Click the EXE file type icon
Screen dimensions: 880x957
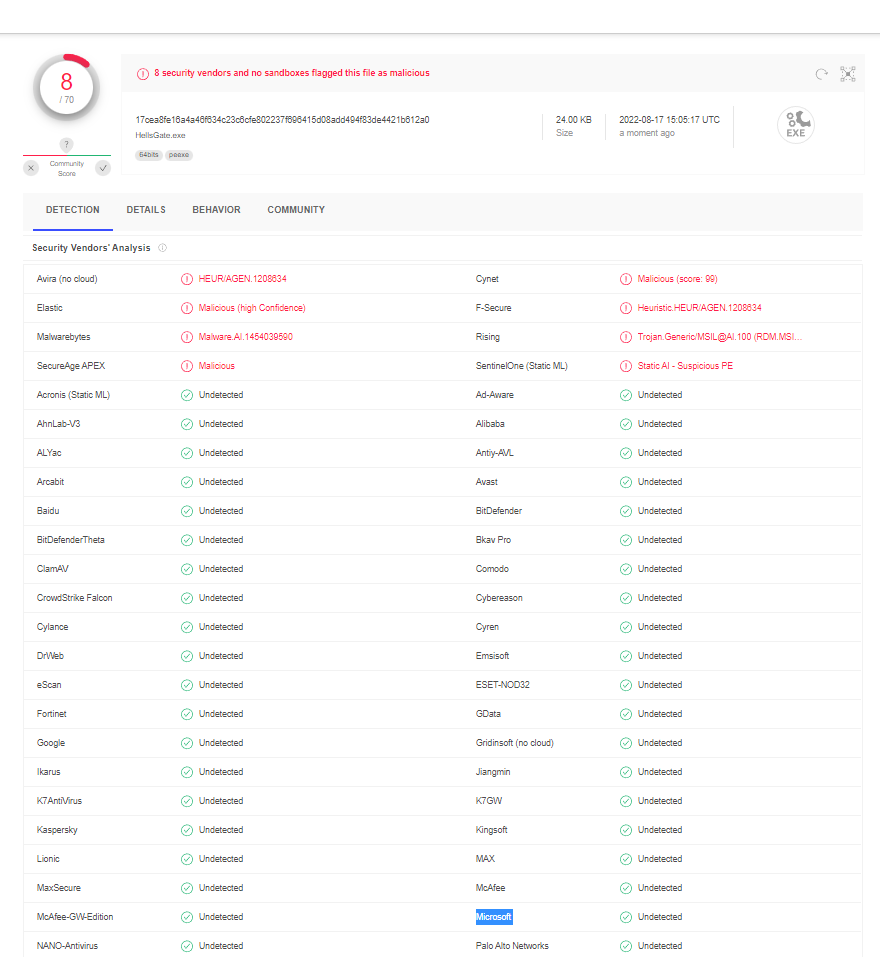point(796,125)
